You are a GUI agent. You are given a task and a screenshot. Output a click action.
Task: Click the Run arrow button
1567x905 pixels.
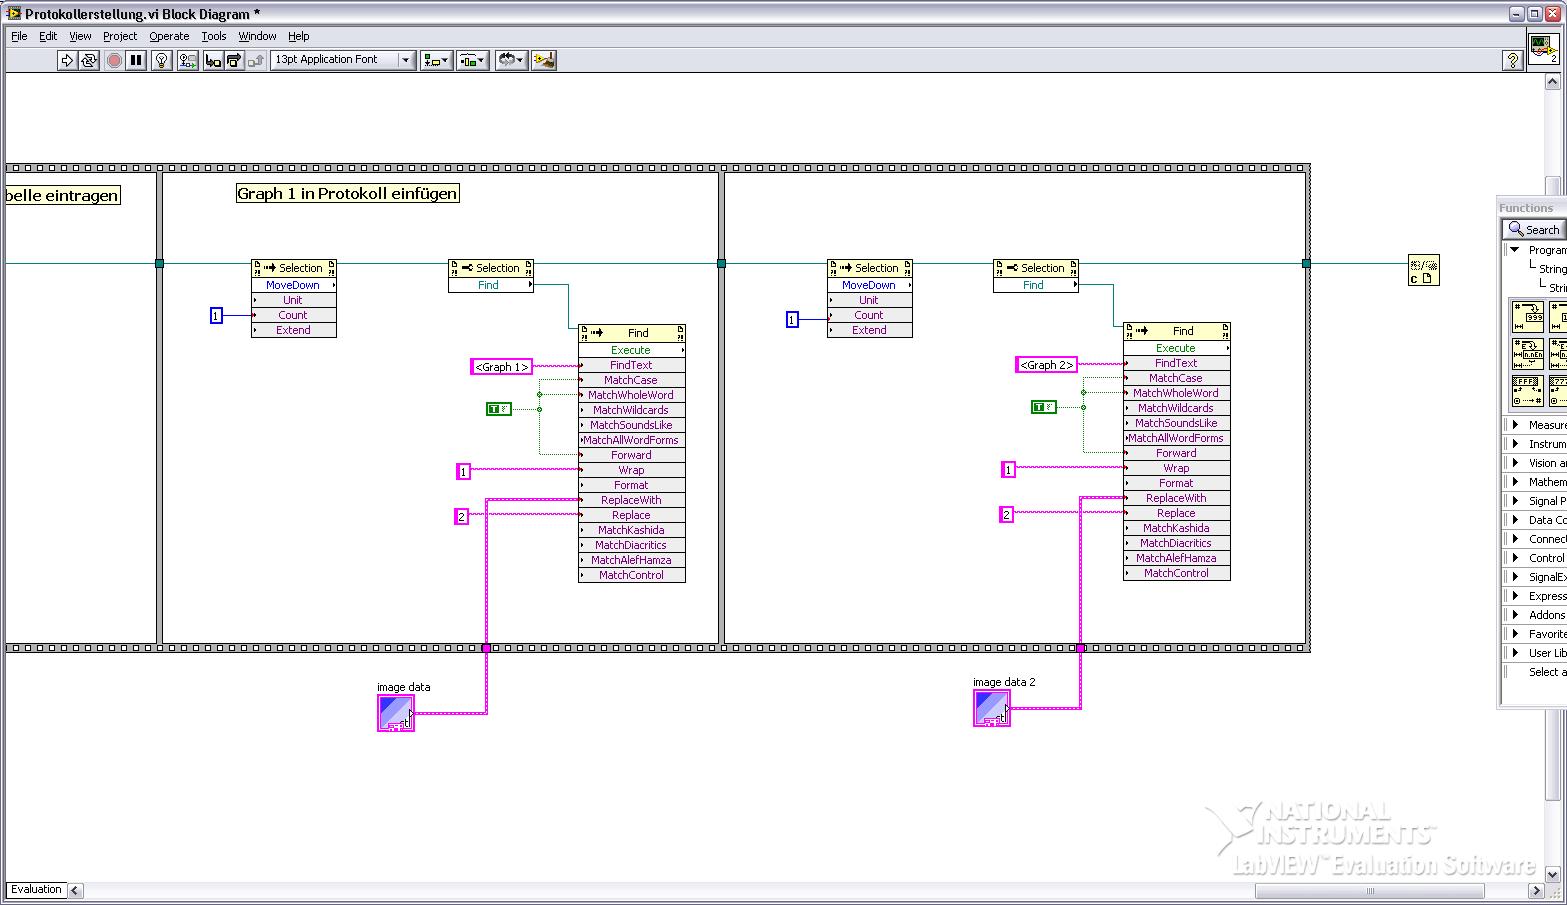[x=66, y=60]
